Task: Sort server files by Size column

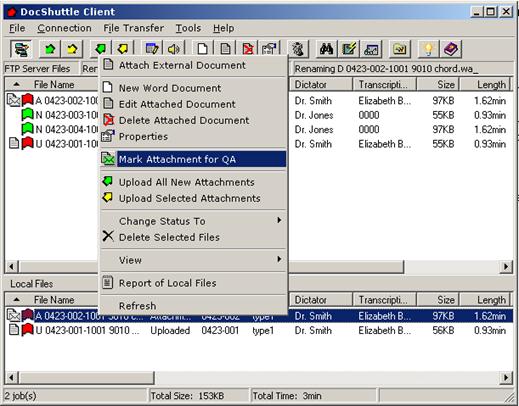Action: point(438,84)
